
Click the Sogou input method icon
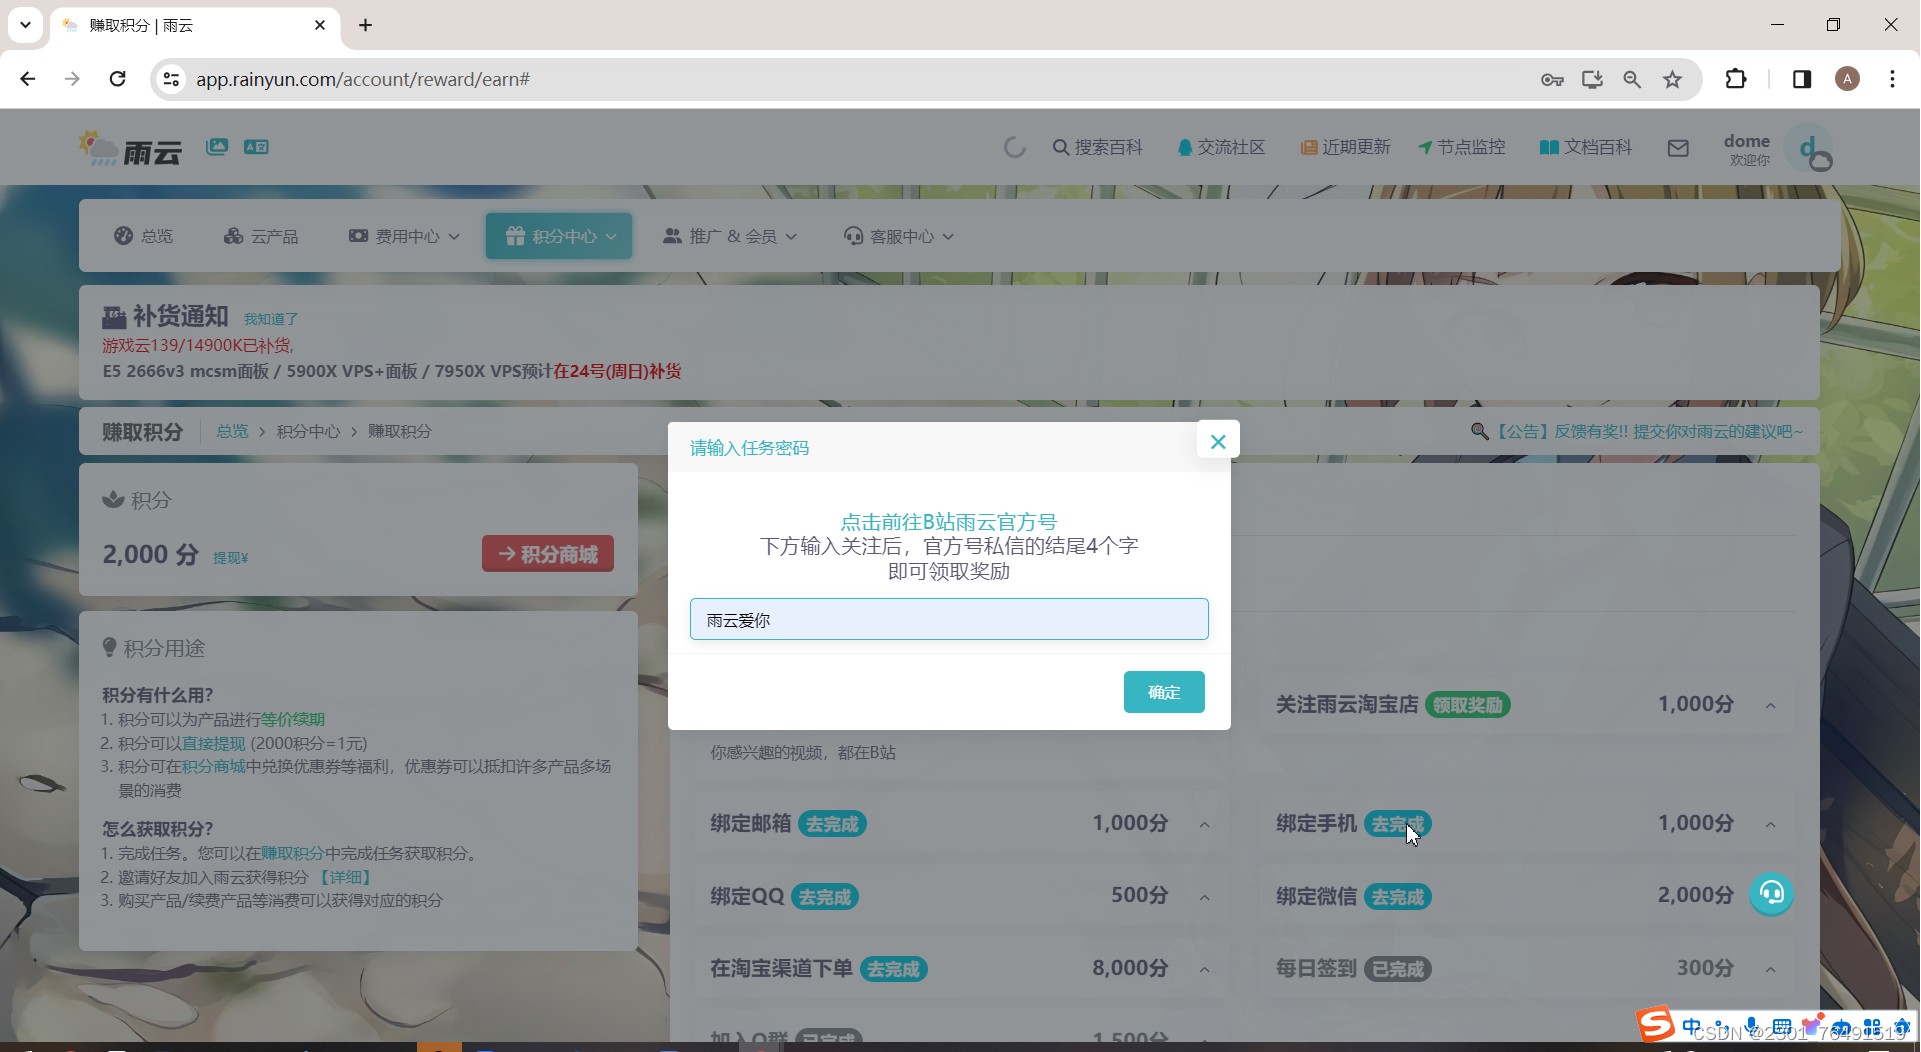click(x=1656, y=1024)
